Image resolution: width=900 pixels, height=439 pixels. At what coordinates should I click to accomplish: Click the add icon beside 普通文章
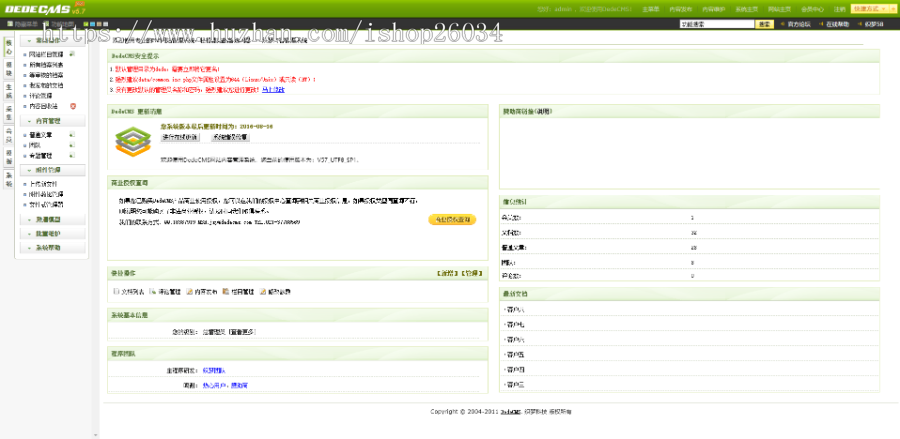[x=72, y=134]
